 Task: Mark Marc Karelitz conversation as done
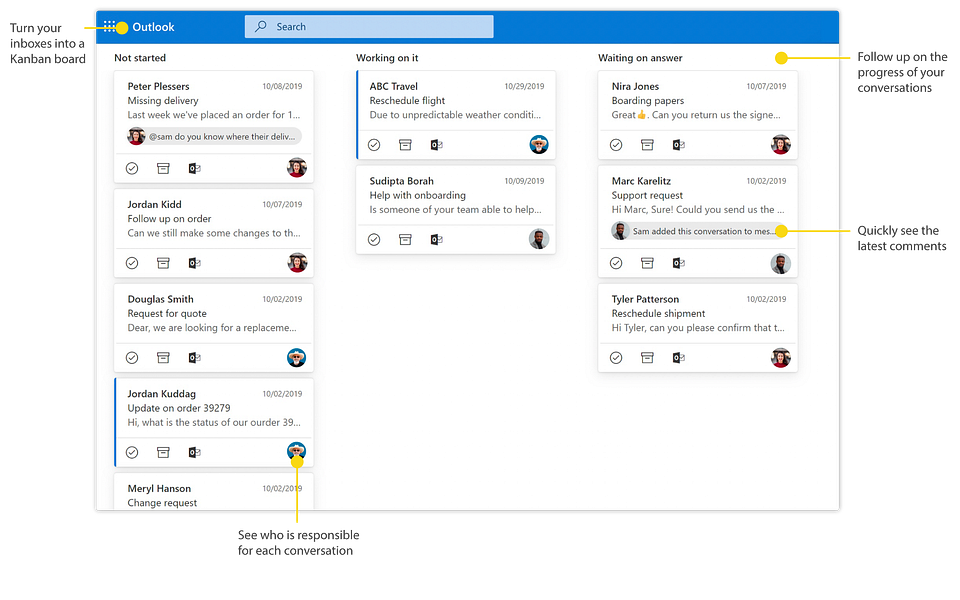point(616,263)
